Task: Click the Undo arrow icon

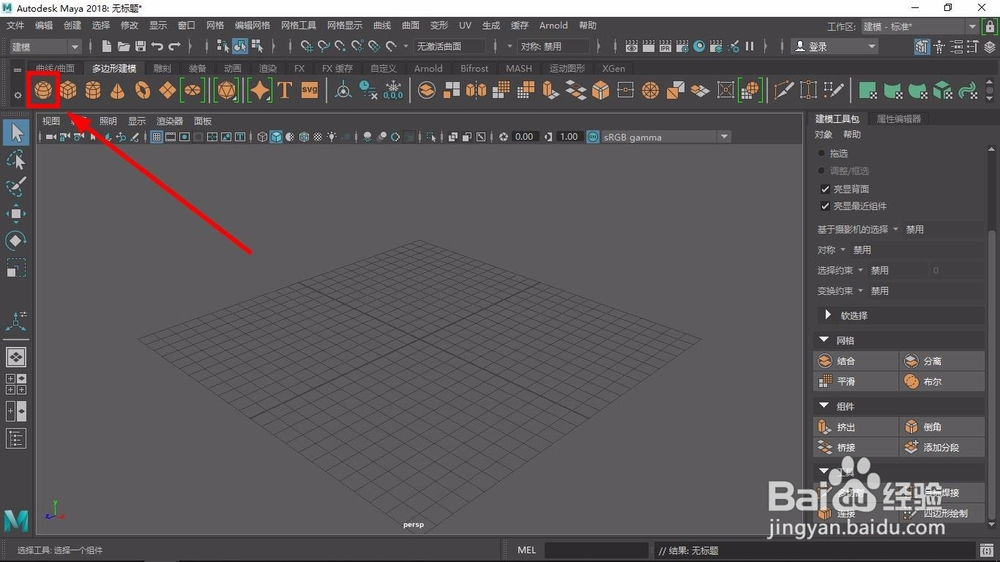Action: tap(157, 46)
